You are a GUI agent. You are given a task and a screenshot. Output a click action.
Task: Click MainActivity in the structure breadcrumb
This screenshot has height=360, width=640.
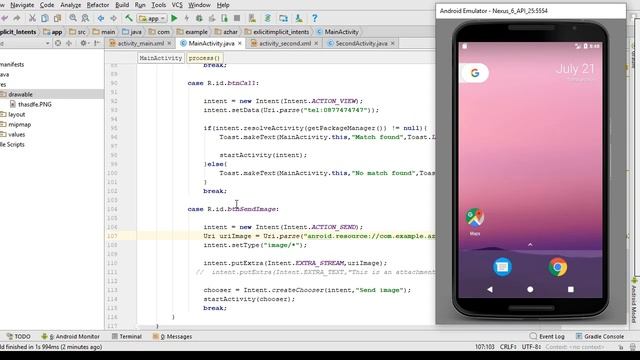click(x=161, y=58)
